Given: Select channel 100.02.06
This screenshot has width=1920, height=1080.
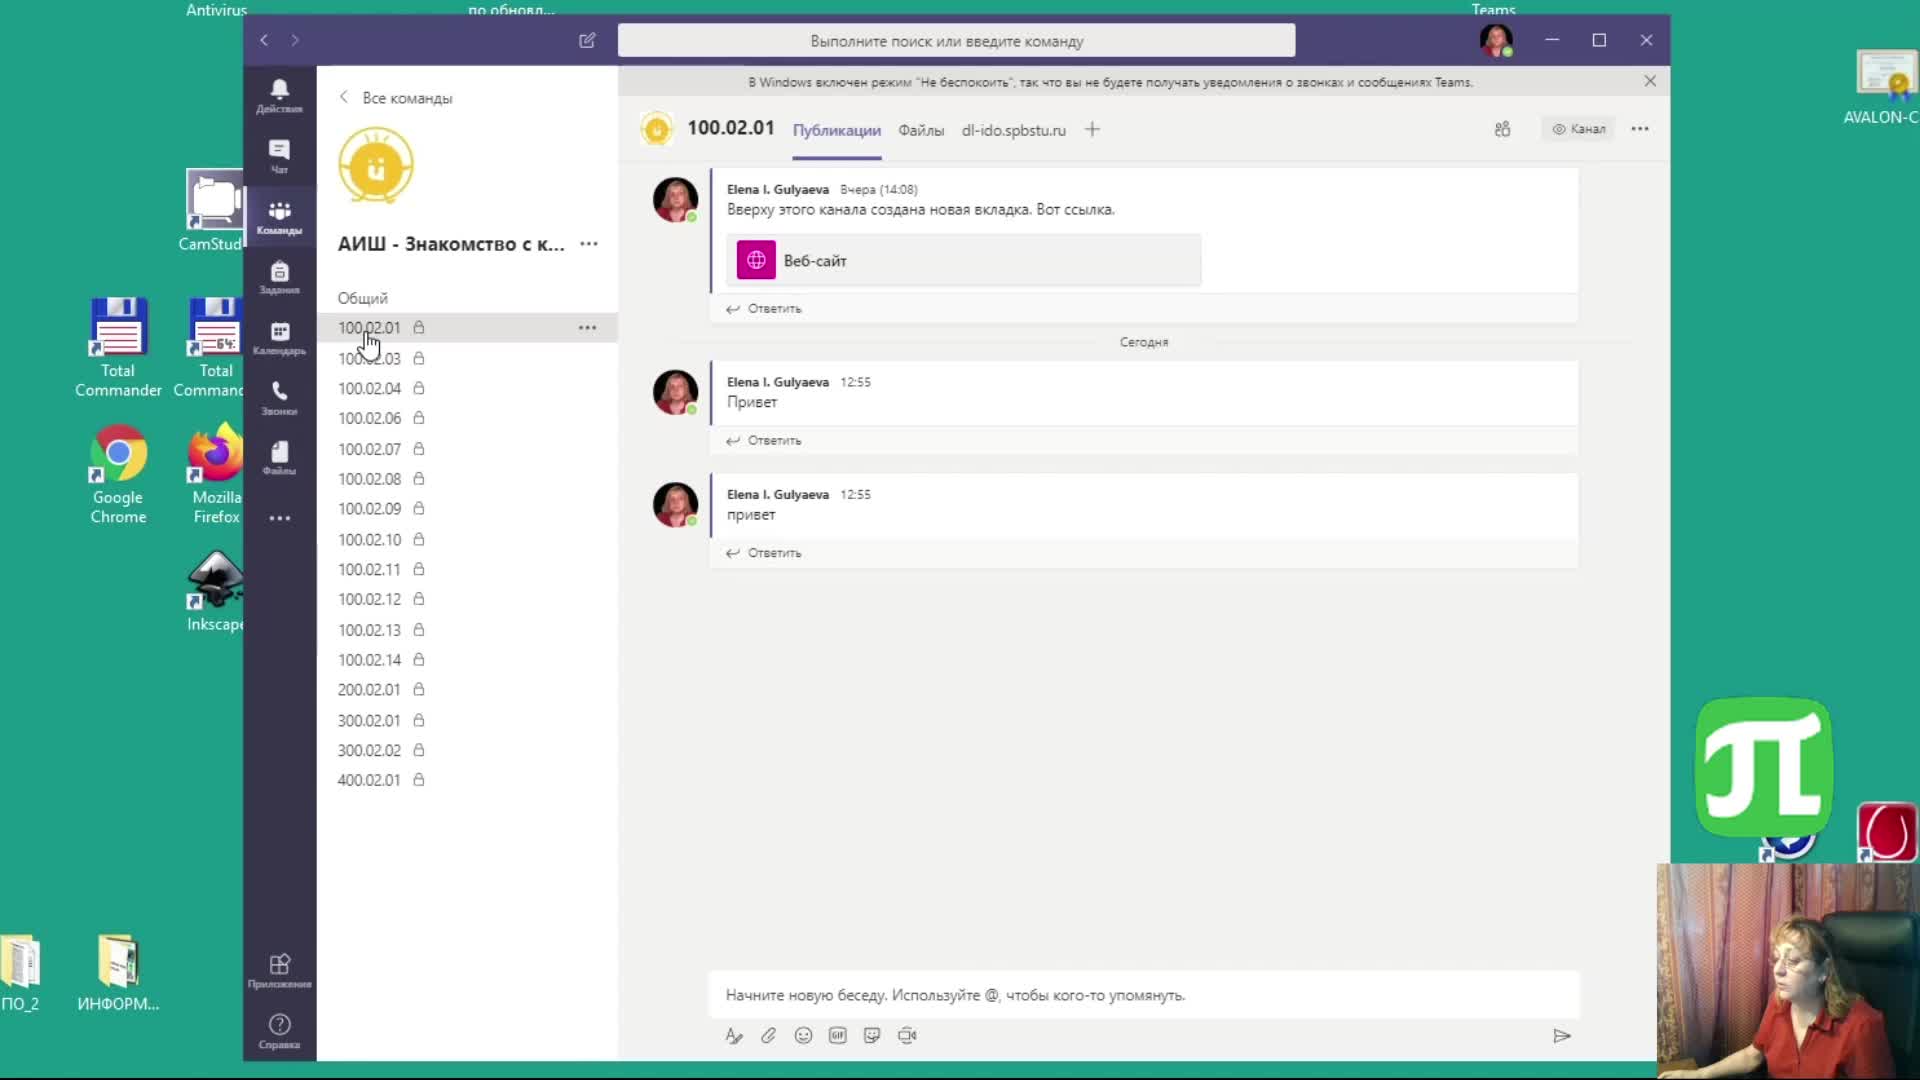Looking at the screenshot, I should (467, 418).
